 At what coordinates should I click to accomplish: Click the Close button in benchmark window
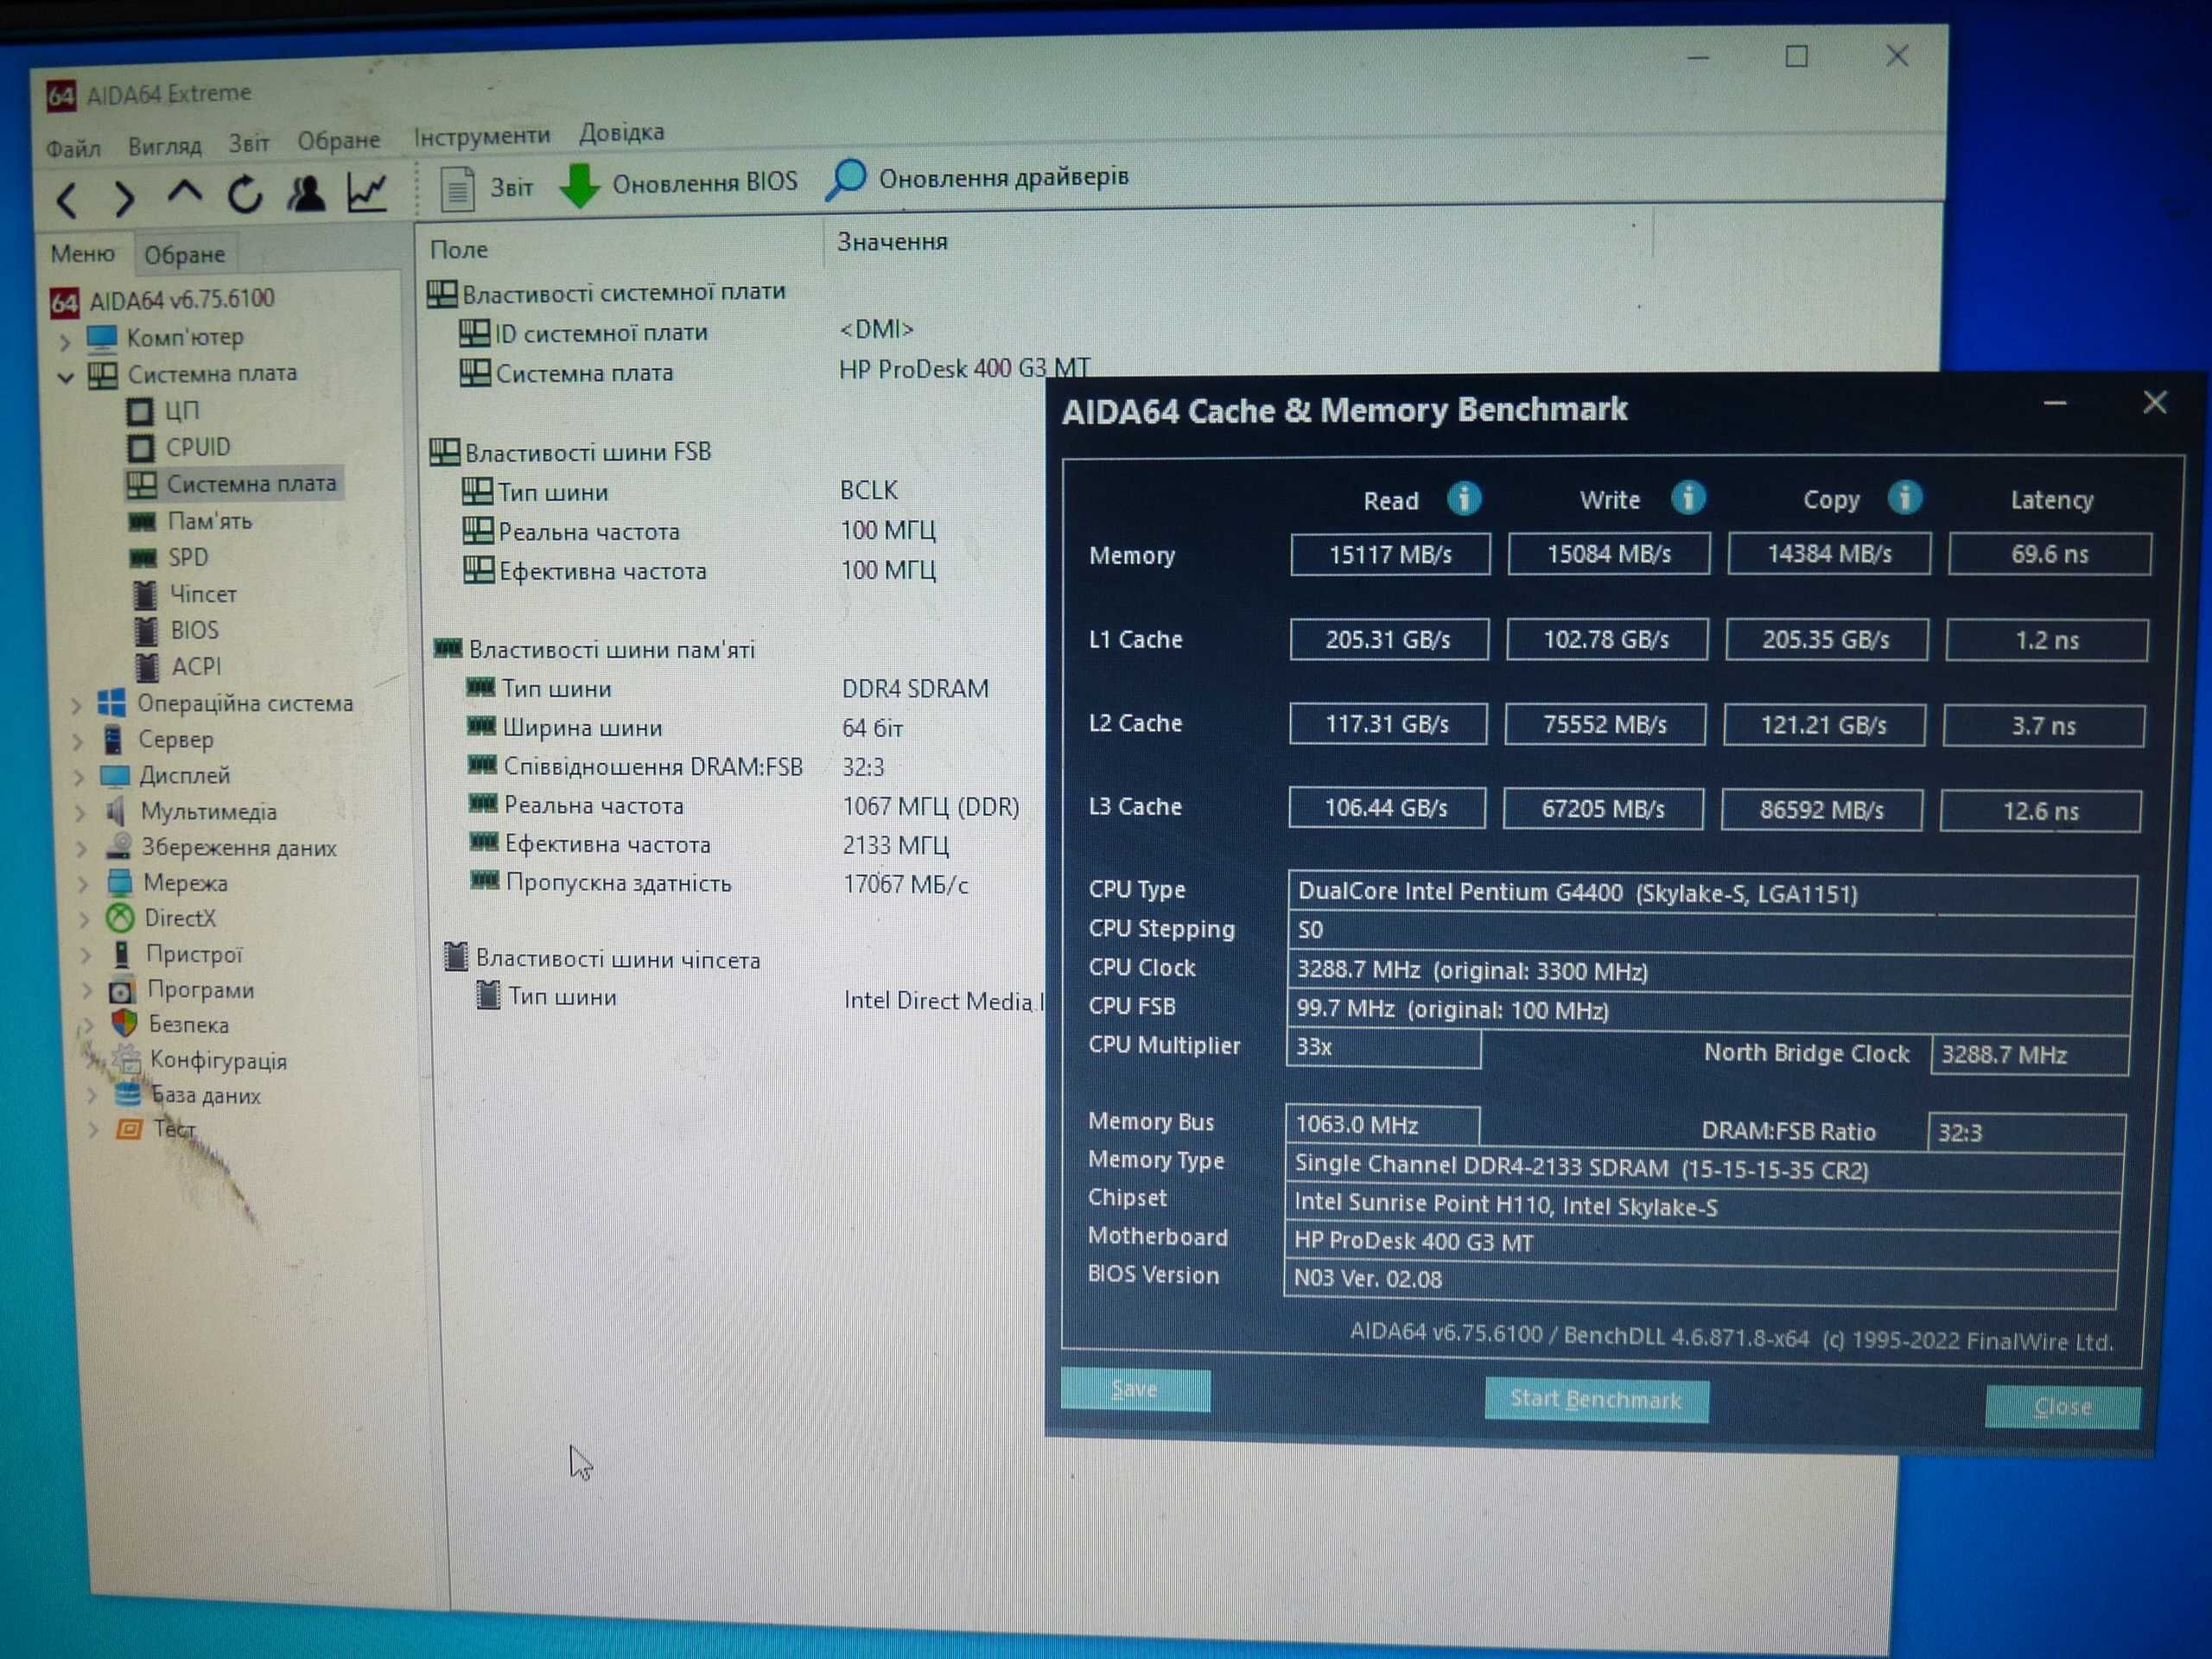2062,1406
